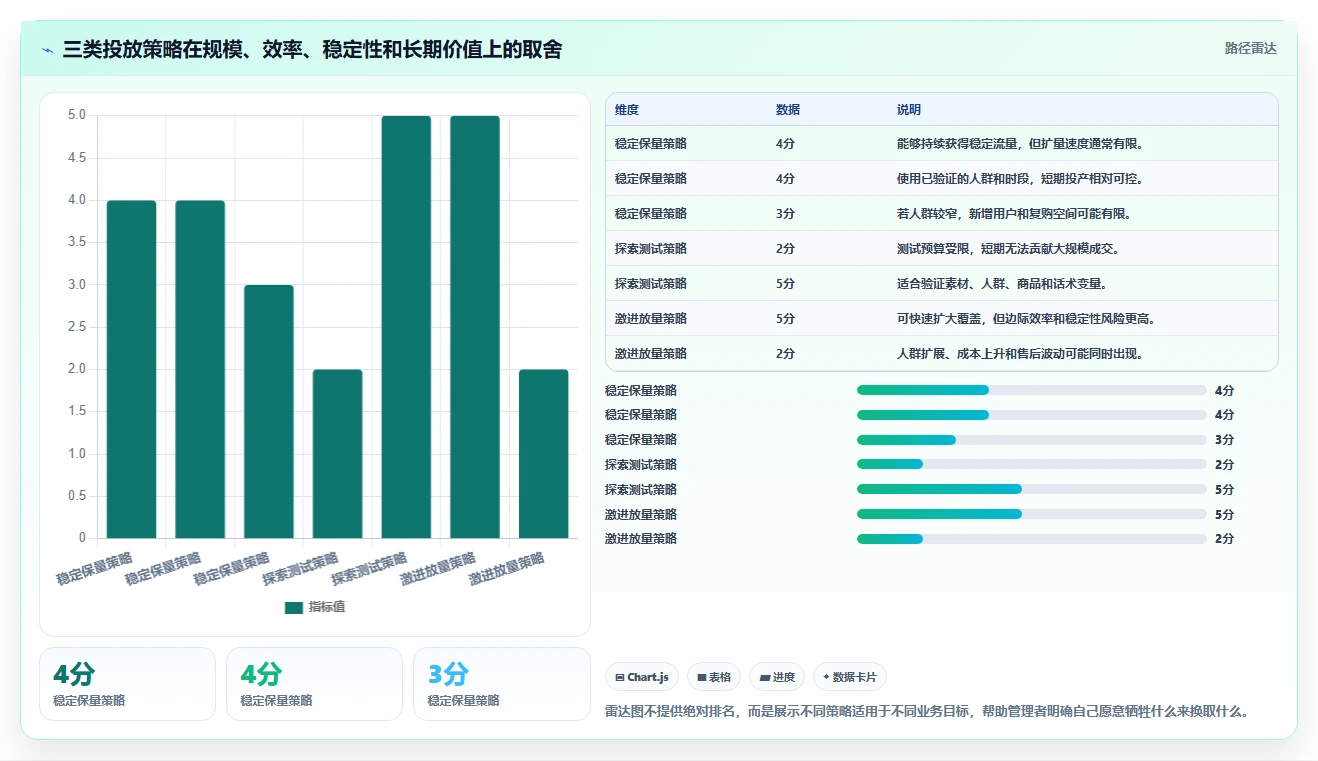
Task: Click the 说明 column header
Action: tap(909, 110)
